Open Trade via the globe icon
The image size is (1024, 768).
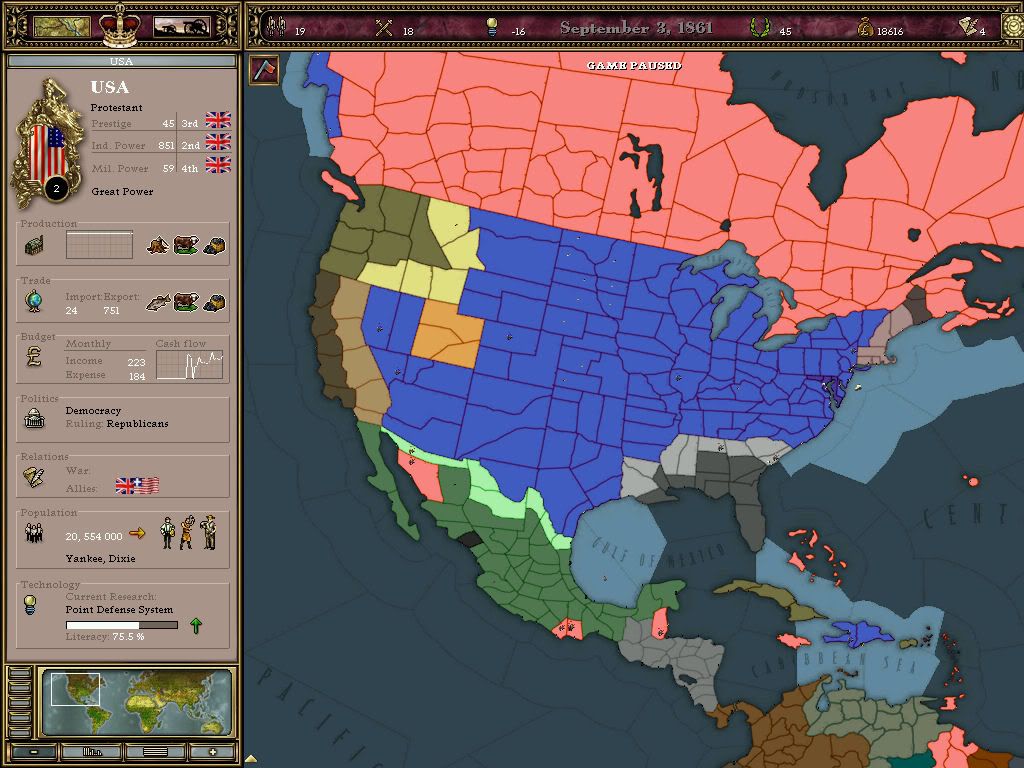click(34, 301)
